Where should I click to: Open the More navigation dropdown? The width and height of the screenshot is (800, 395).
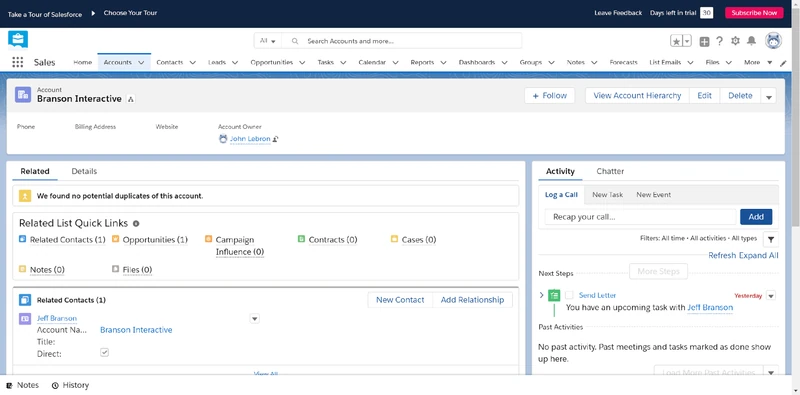758,62
